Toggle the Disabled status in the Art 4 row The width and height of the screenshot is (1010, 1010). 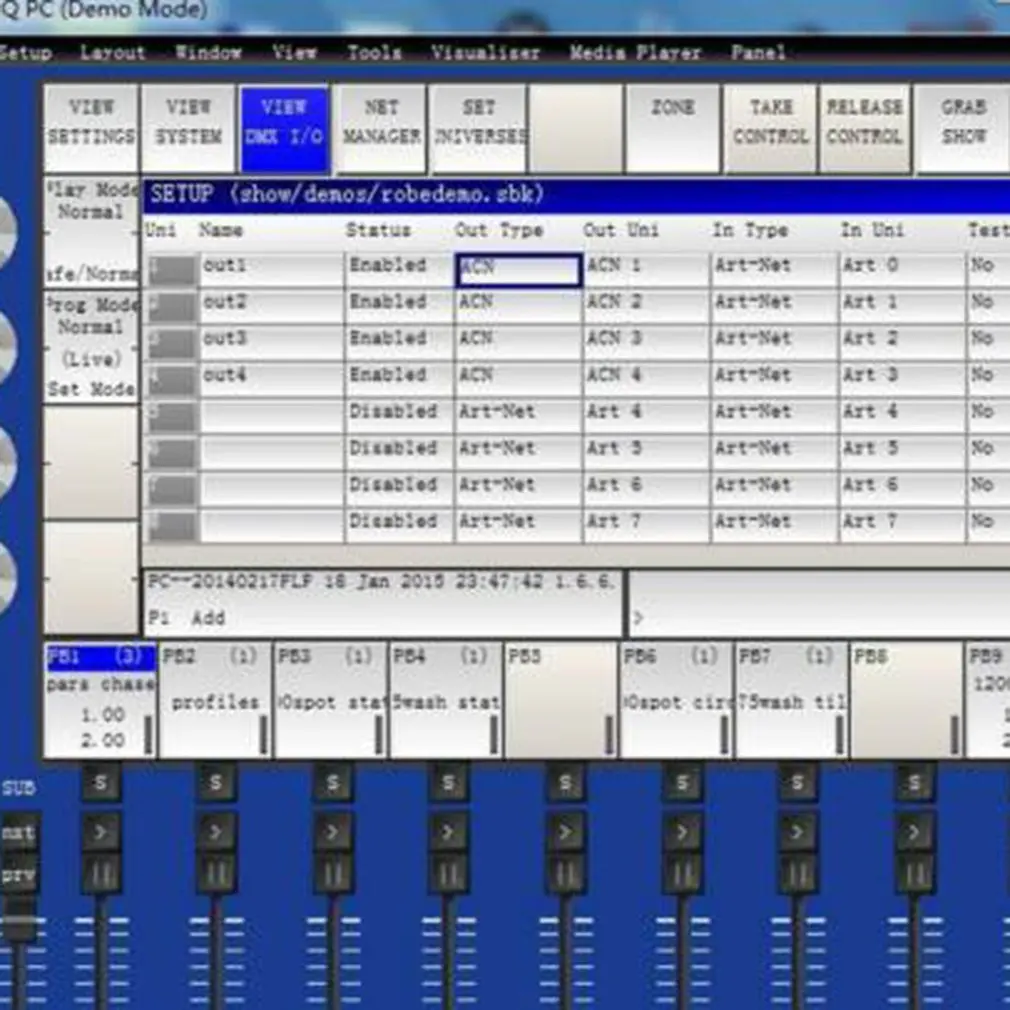coord(399,415)
